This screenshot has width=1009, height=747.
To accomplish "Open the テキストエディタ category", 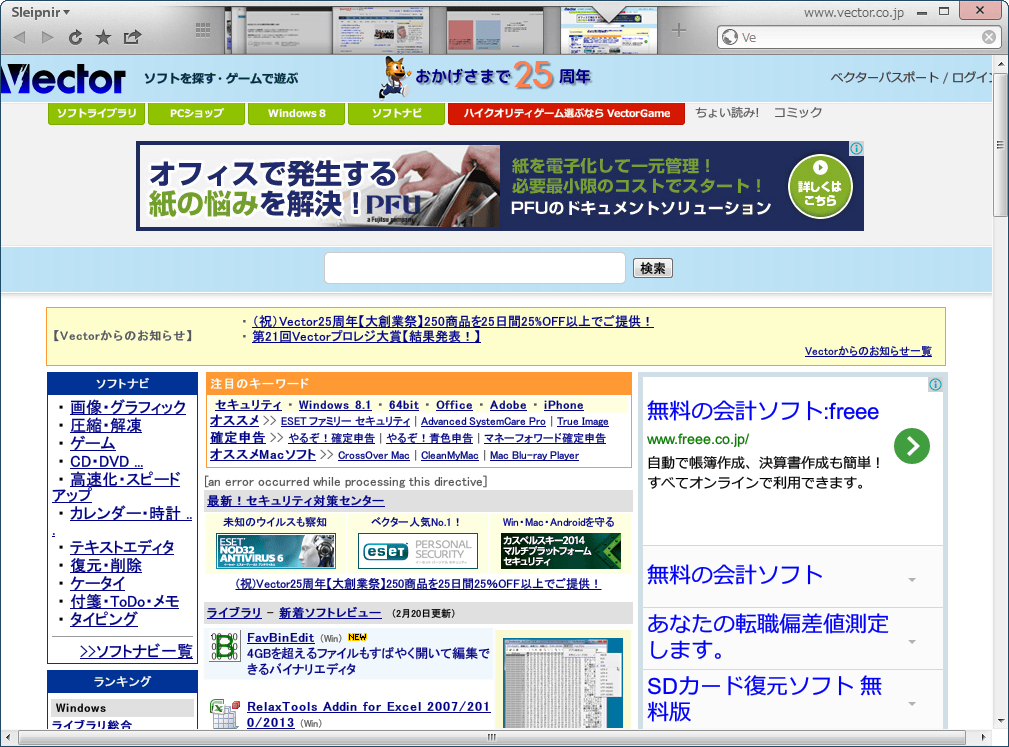I will coord(122,548).
